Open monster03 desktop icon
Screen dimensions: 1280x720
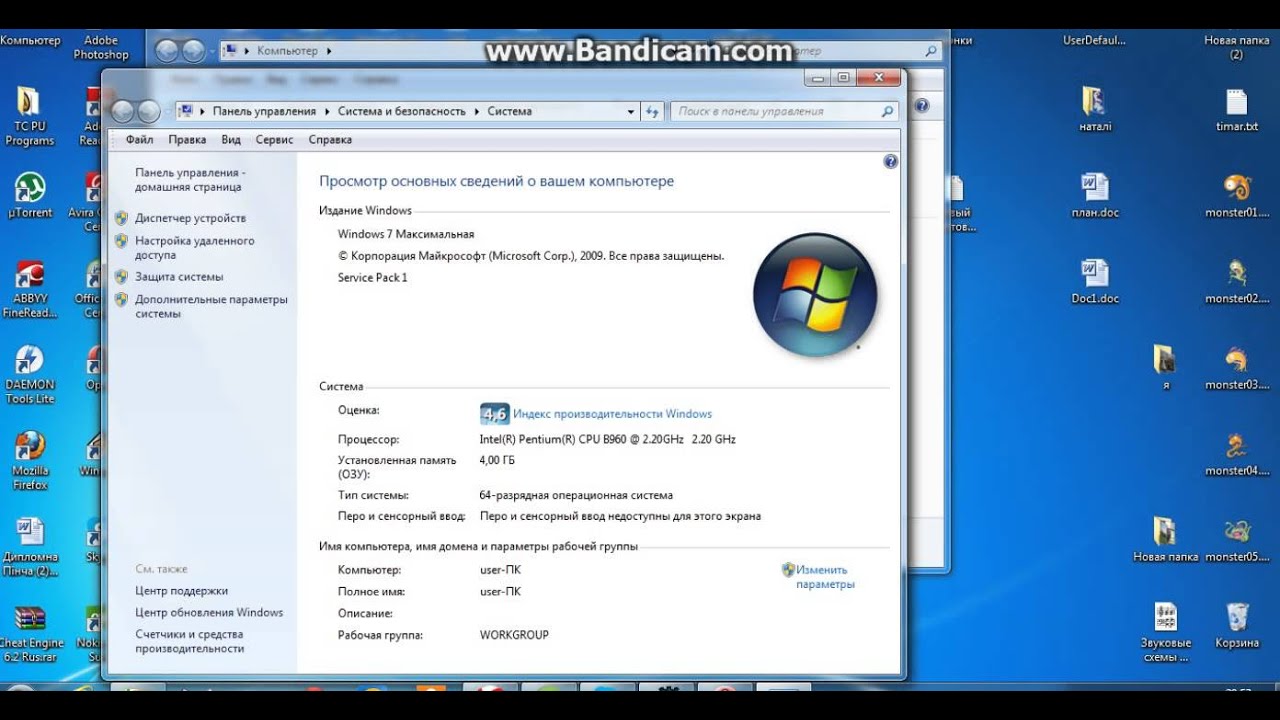[x=1237, y=367]
